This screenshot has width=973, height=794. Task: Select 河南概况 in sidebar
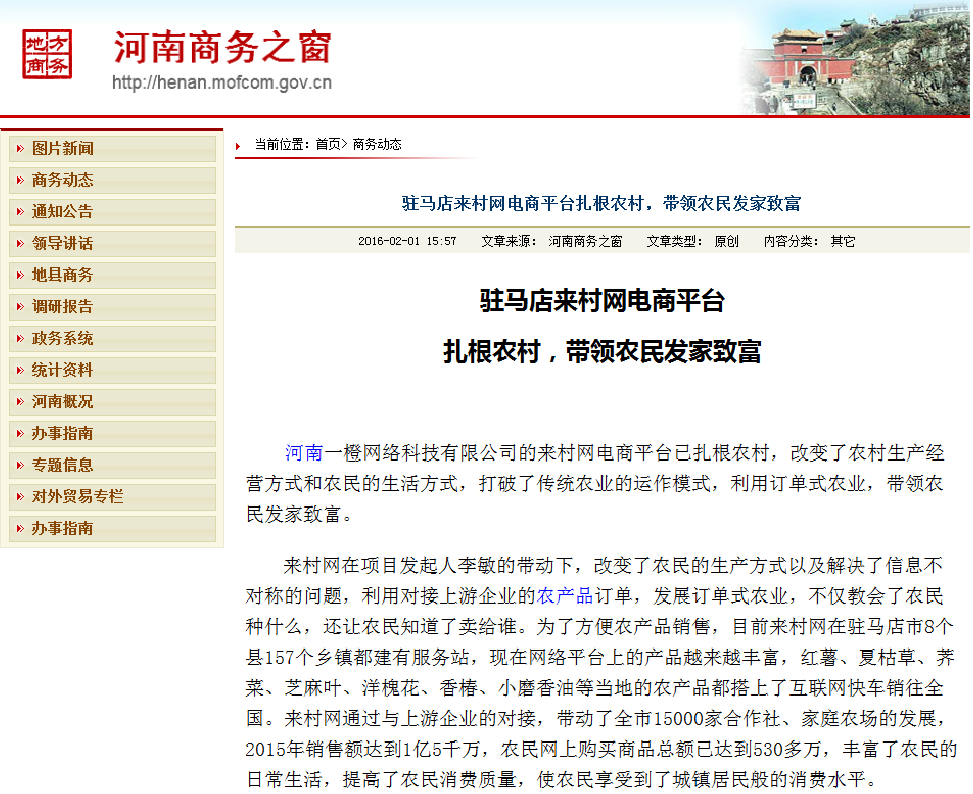coord(112,402)
